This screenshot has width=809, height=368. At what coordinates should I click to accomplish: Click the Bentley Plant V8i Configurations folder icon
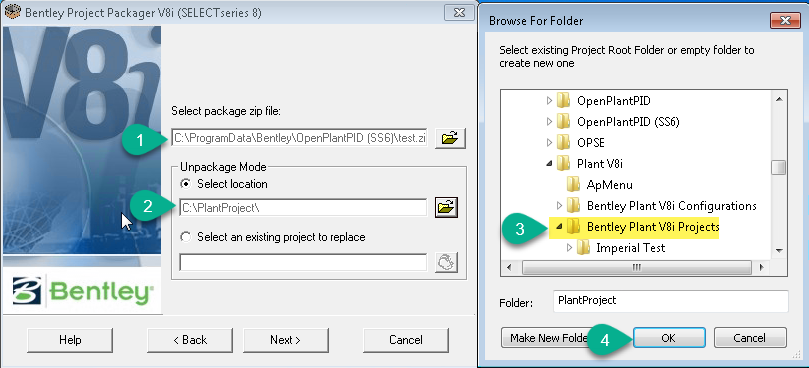pyautogui.click(x=573, y=205)
